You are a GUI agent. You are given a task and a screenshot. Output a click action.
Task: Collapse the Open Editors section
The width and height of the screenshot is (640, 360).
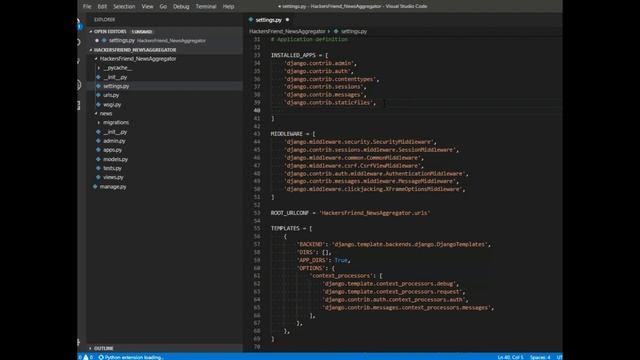(x=91, y=31)
